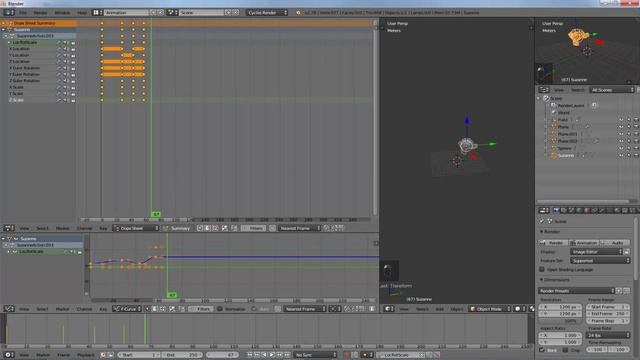This screenshot has width=640, height=360.
Task: Toggle visibility eye for Sphere in outliner
Action: [621, 148]
